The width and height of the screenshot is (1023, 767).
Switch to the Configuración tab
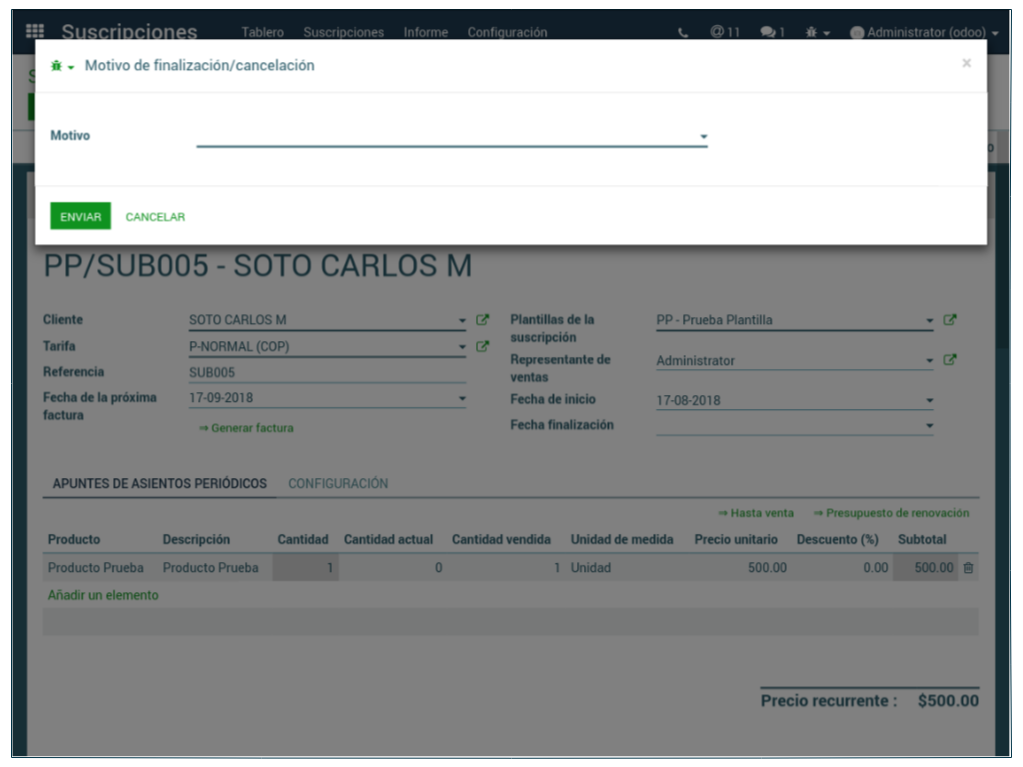point(338,483)
